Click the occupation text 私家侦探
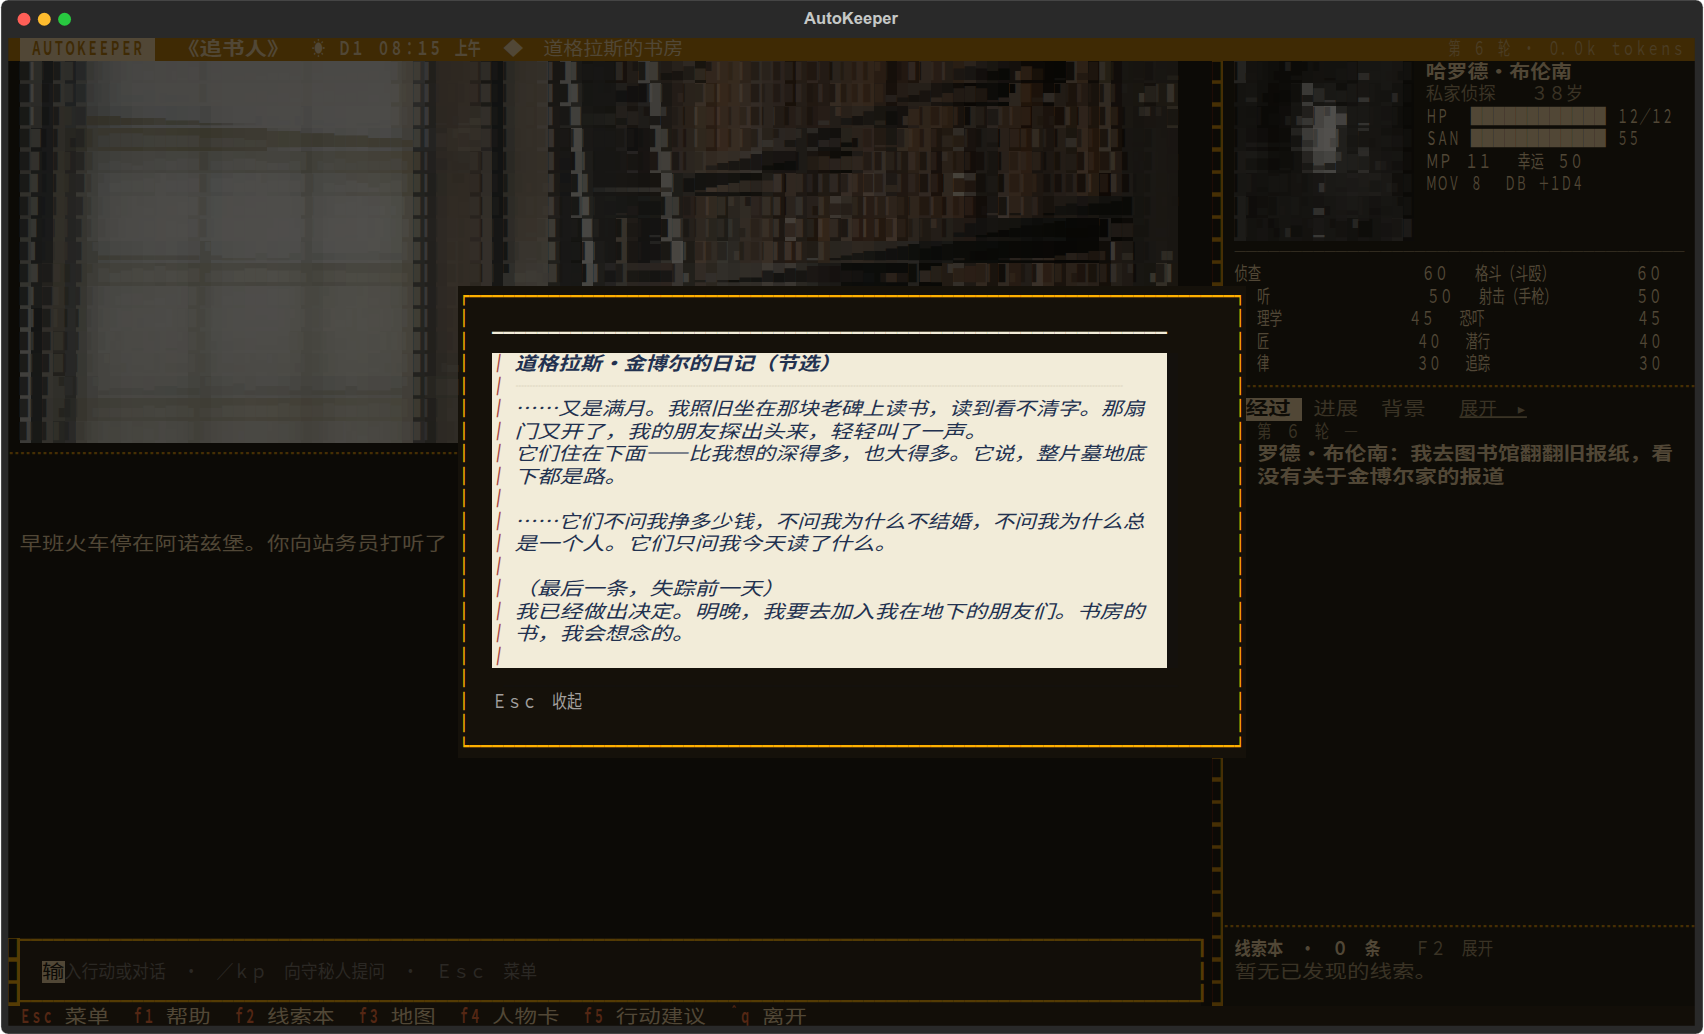Image resolution: width=1704 pixels, height=1034 pixels. (1460, 93)
